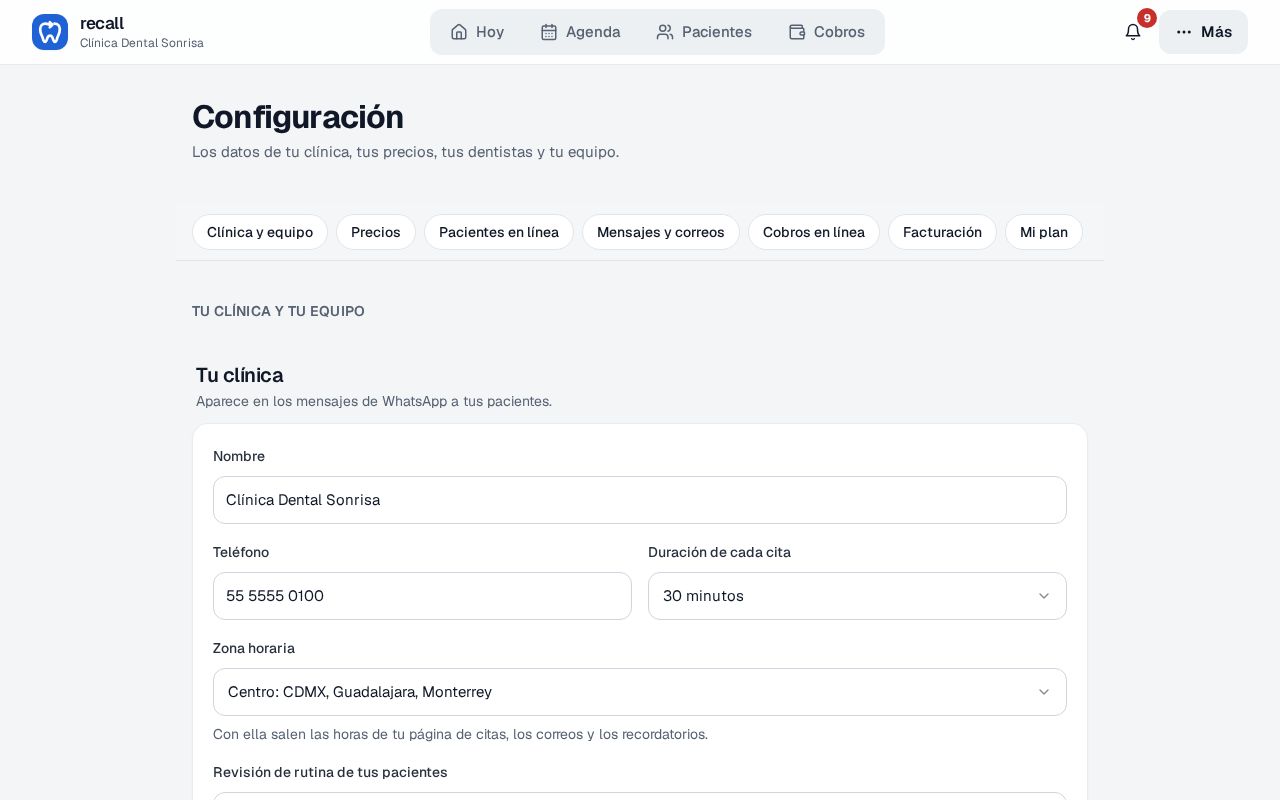This screenshot has height=800, width=1280.
Task: Go to the Cobros en línea section
Action: [x=814, y=232]
